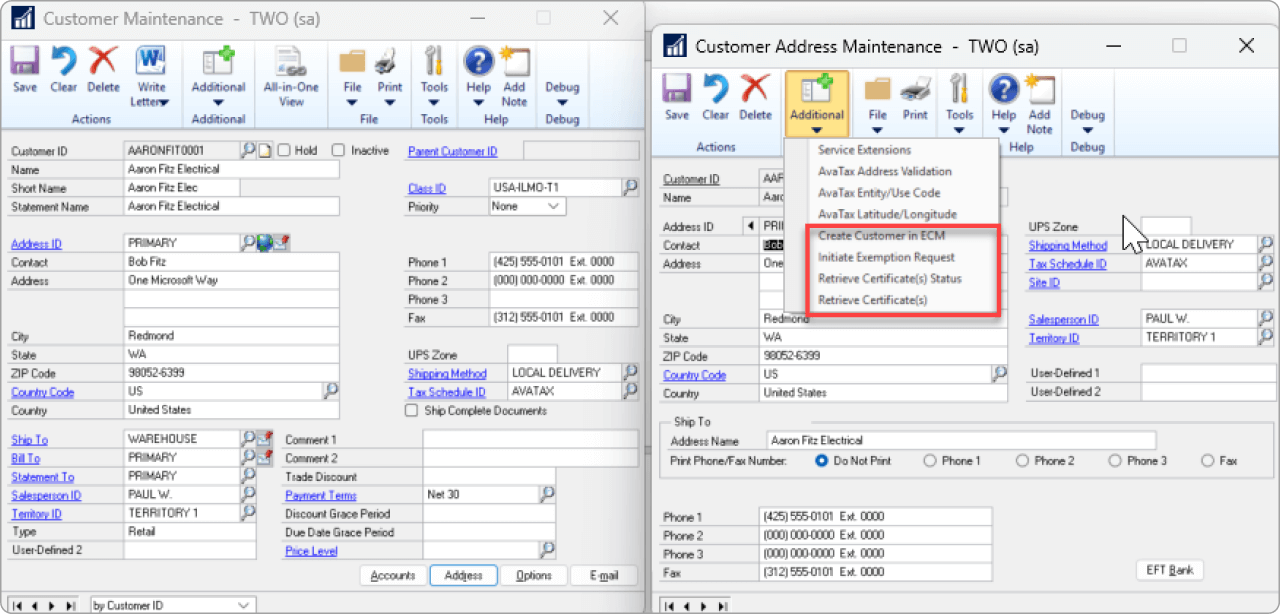Click the Clear icon in Customer Address Maintenance

coord(716,100)
